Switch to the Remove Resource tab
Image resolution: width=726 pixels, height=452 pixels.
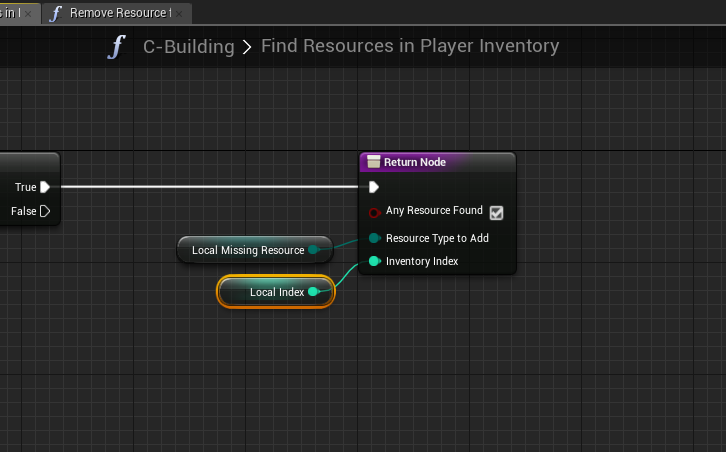click(118, 13)
